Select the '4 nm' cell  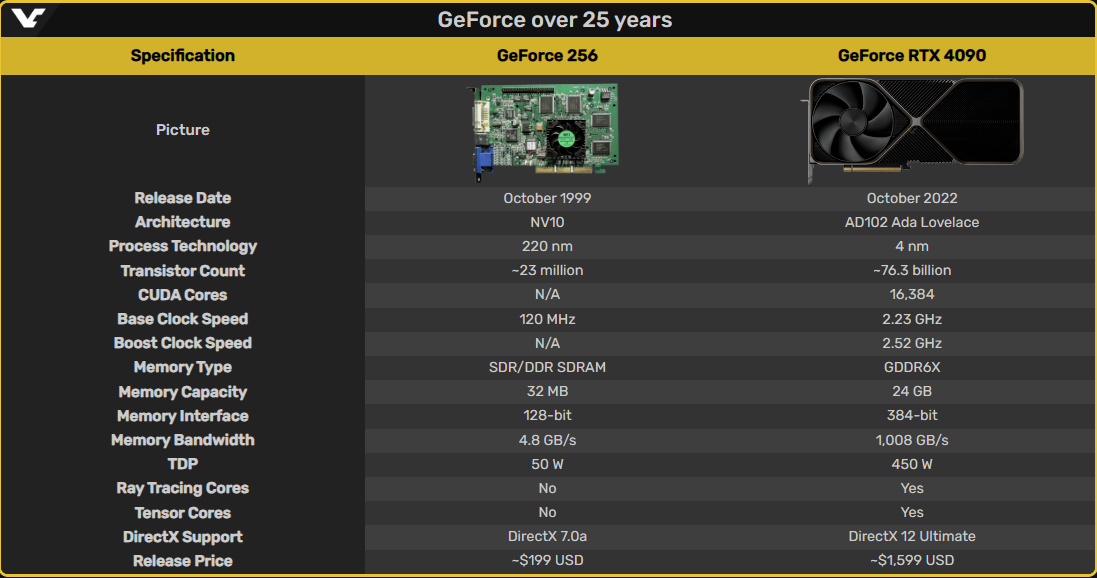point(912,246)
